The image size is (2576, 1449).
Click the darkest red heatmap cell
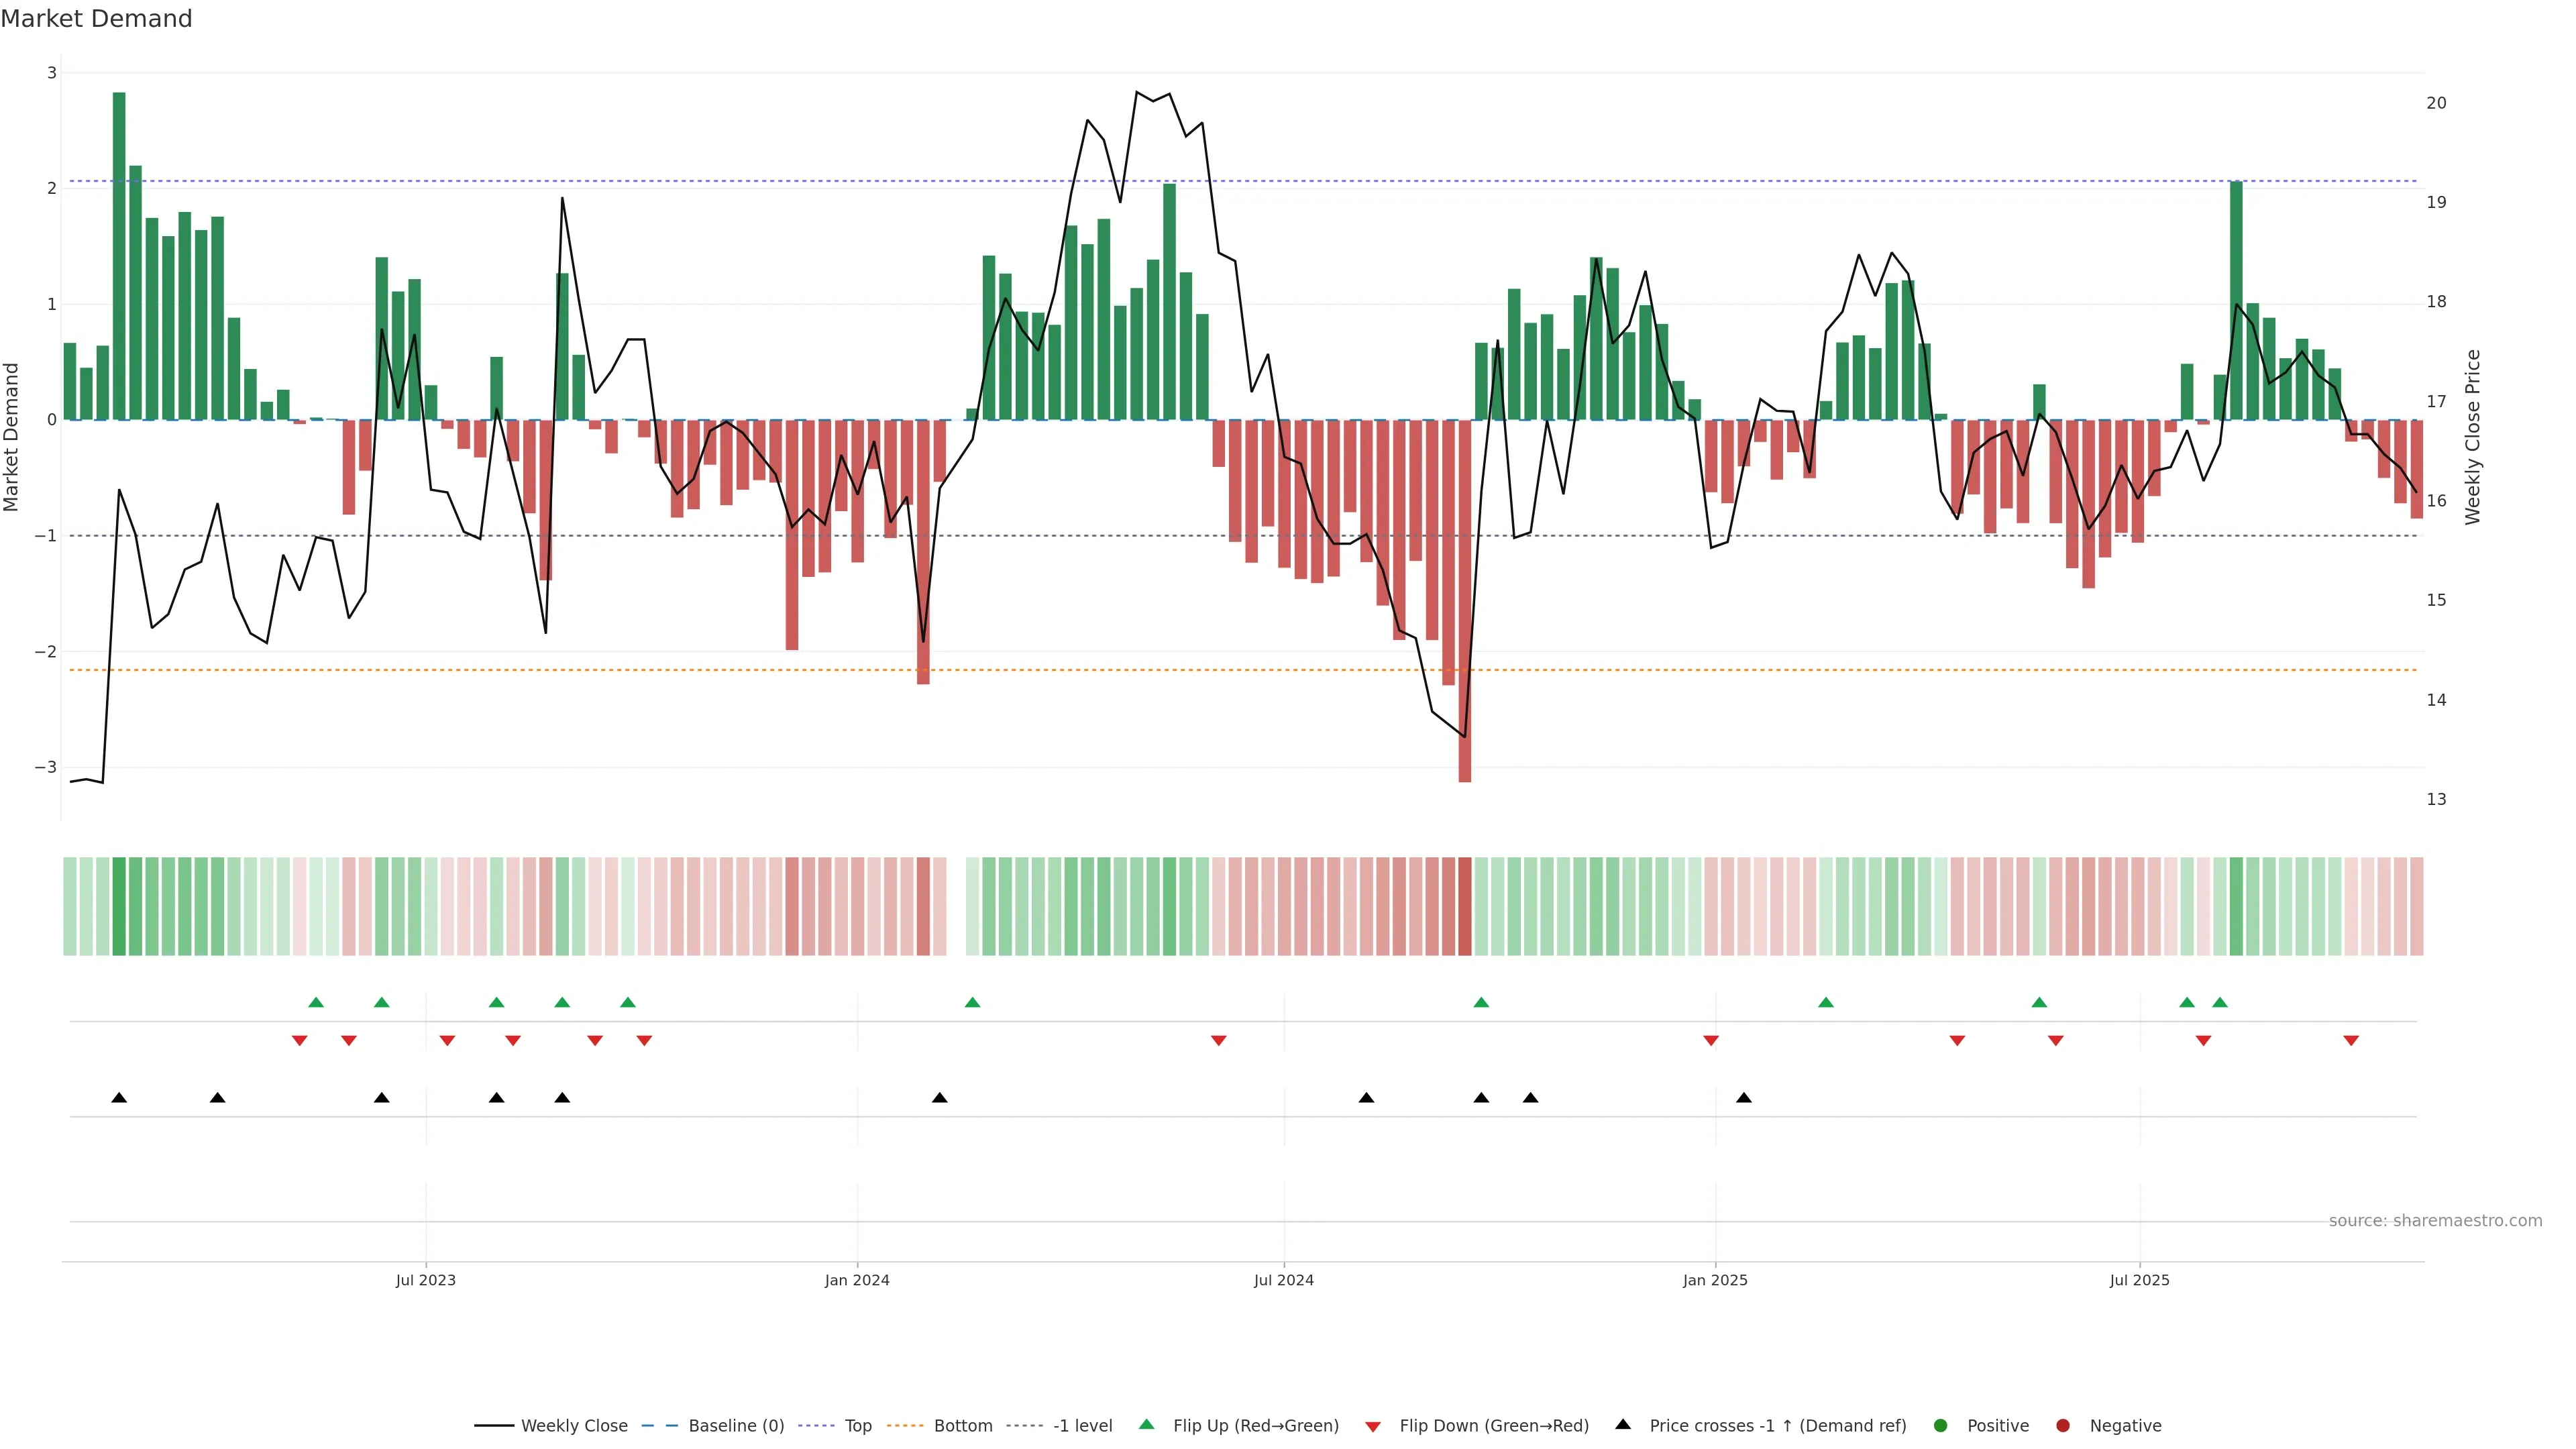pyautogui.click(x=1464, y=906)
